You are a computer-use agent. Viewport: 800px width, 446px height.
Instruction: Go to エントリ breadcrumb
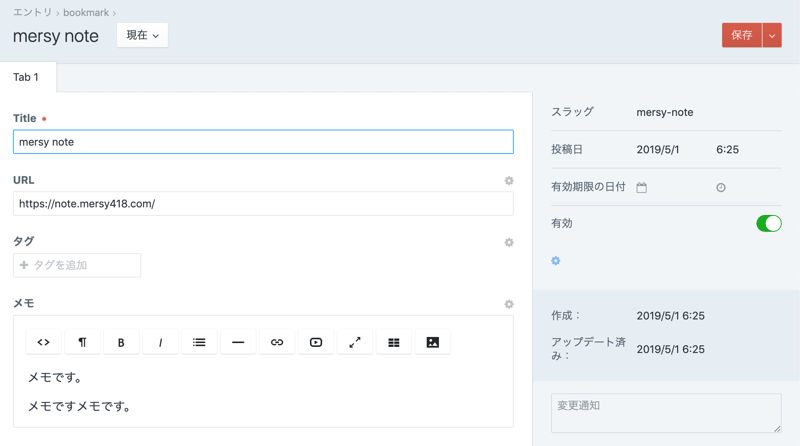[32, 13]
